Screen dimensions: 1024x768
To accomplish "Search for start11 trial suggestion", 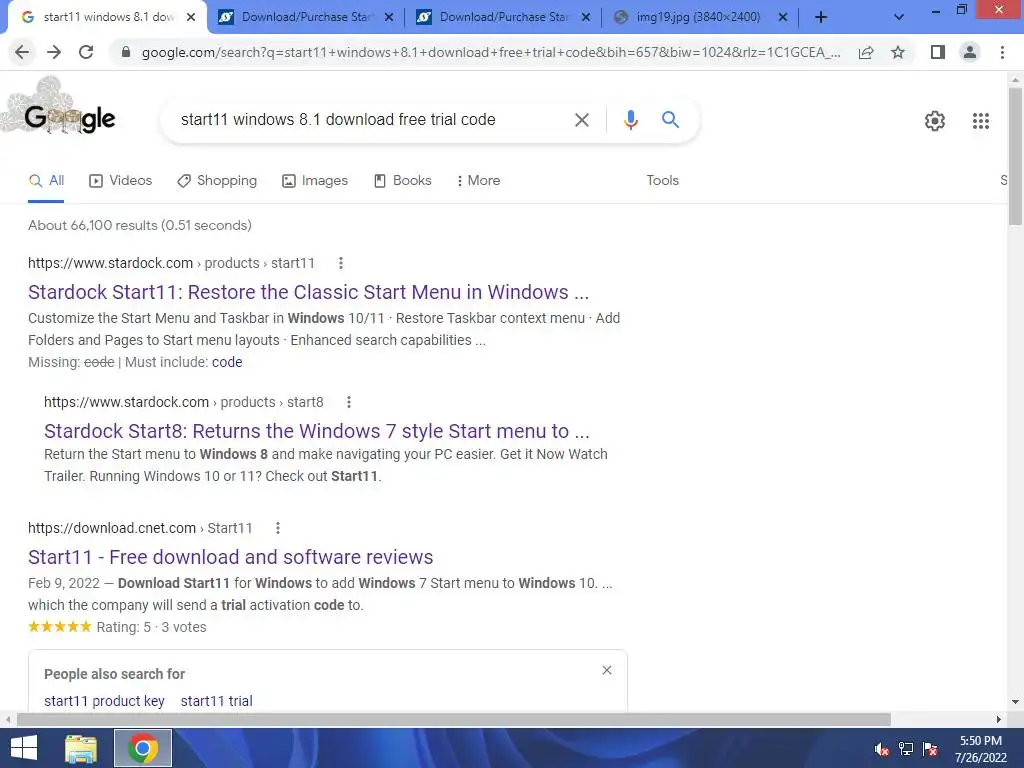I will [x=216, y=701].
